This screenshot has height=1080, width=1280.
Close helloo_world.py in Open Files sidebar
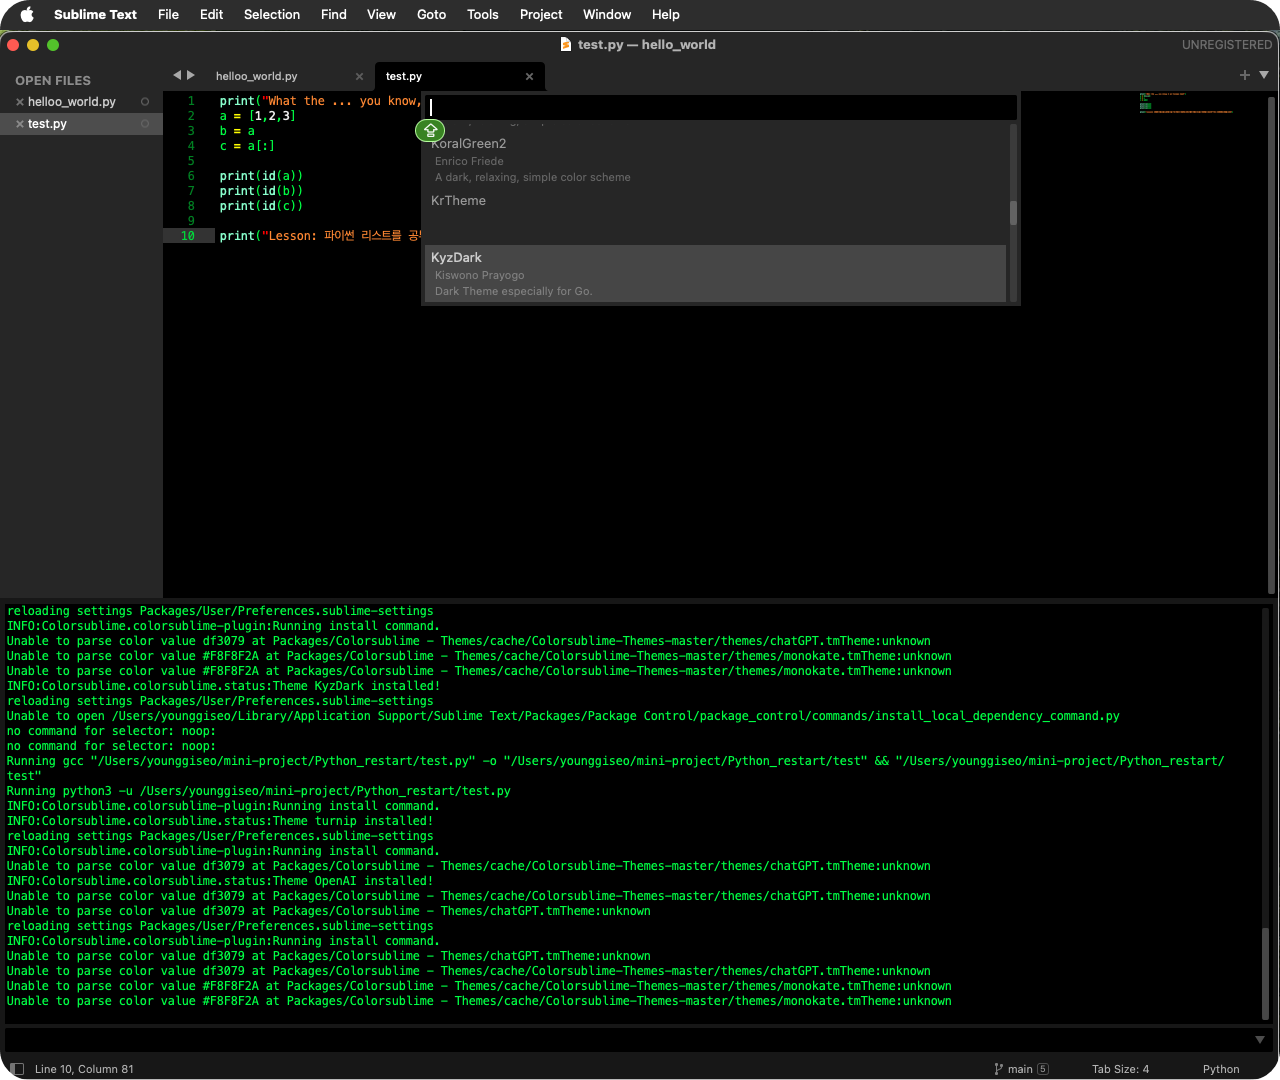(x=19, y=102)
